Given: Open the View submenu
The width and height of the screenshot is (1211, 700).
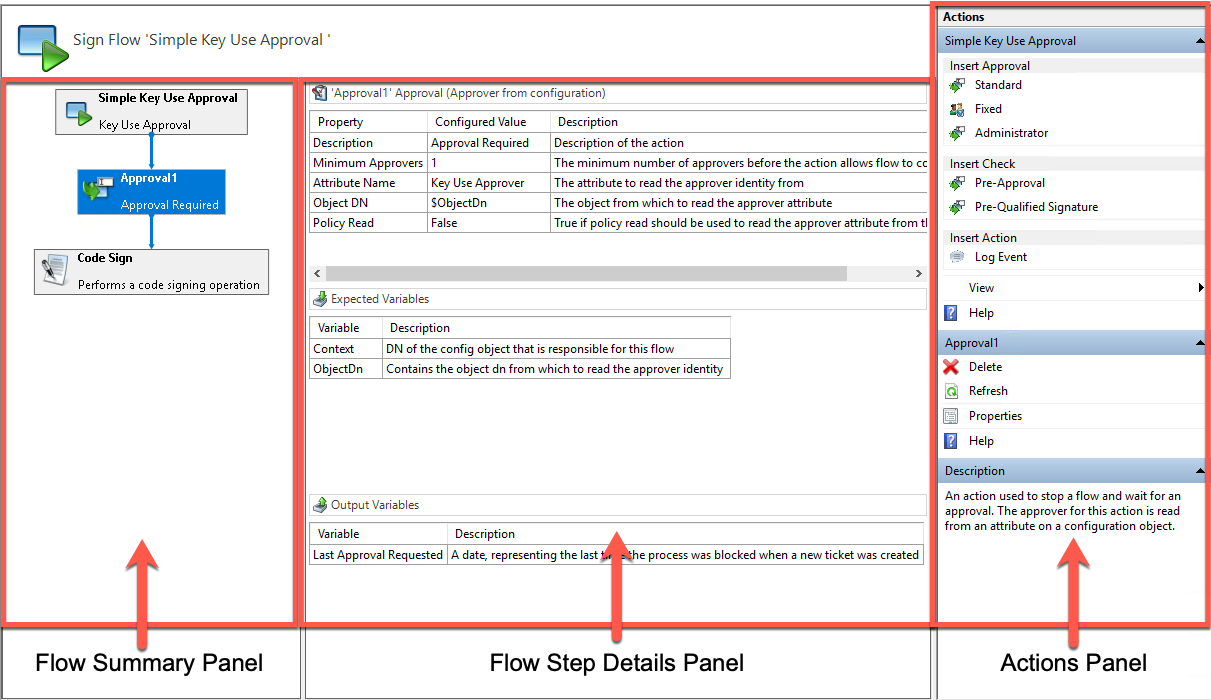Looking at the screenshot, I should [981, 288].
